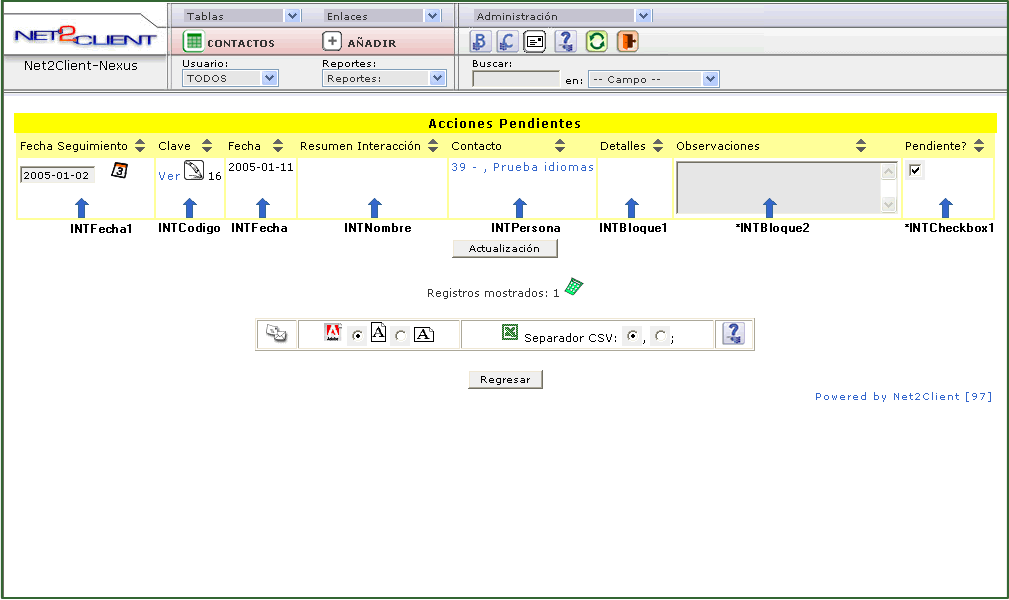Click in the Buscar search field

(x=515, y=79)
